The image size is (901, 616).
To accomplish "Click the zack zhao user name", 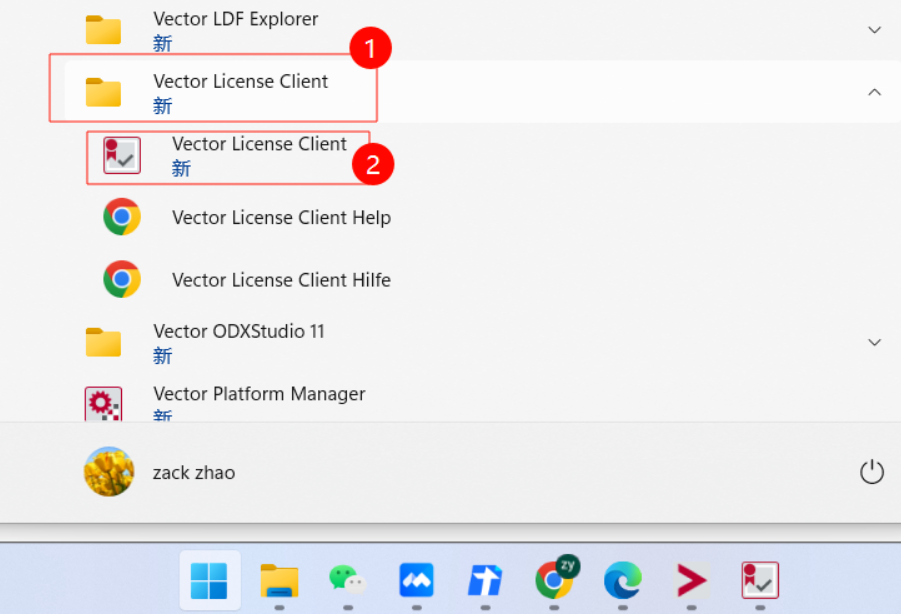I will 194,473.
